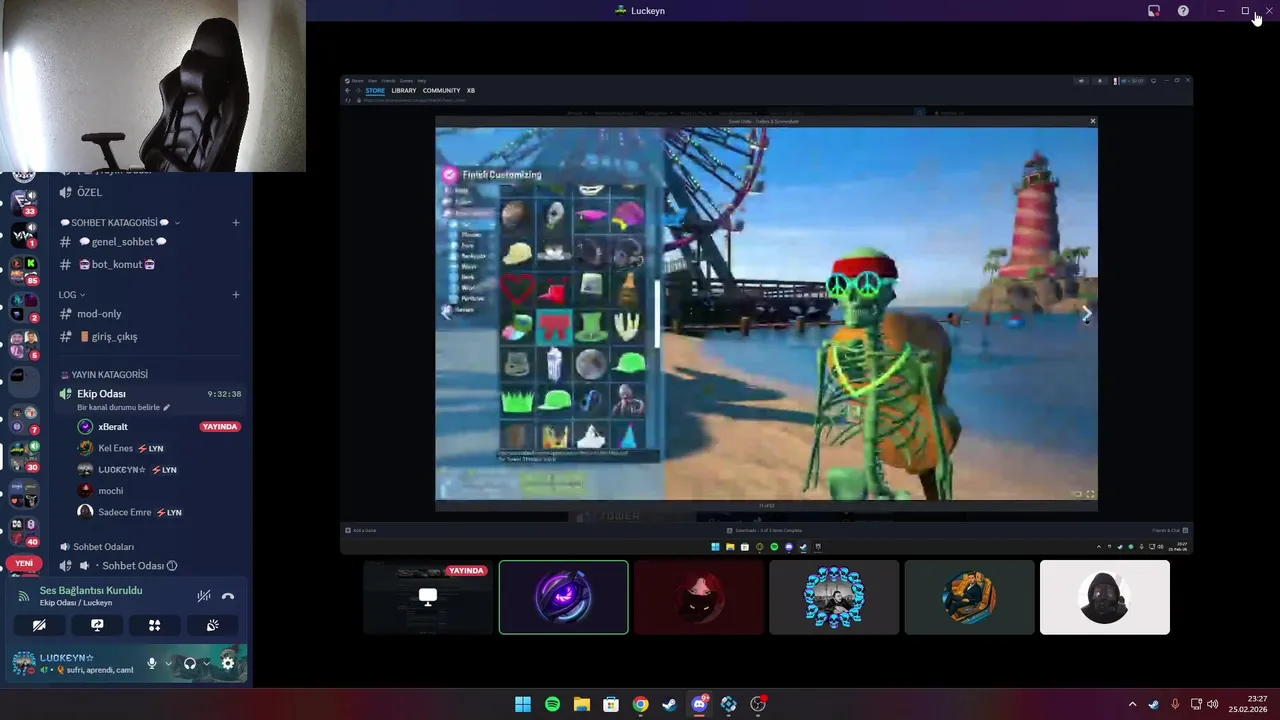Open File Explorer from taskbar
The height and width of the screenshot is (720, 1280).
[x=581, y=704]
